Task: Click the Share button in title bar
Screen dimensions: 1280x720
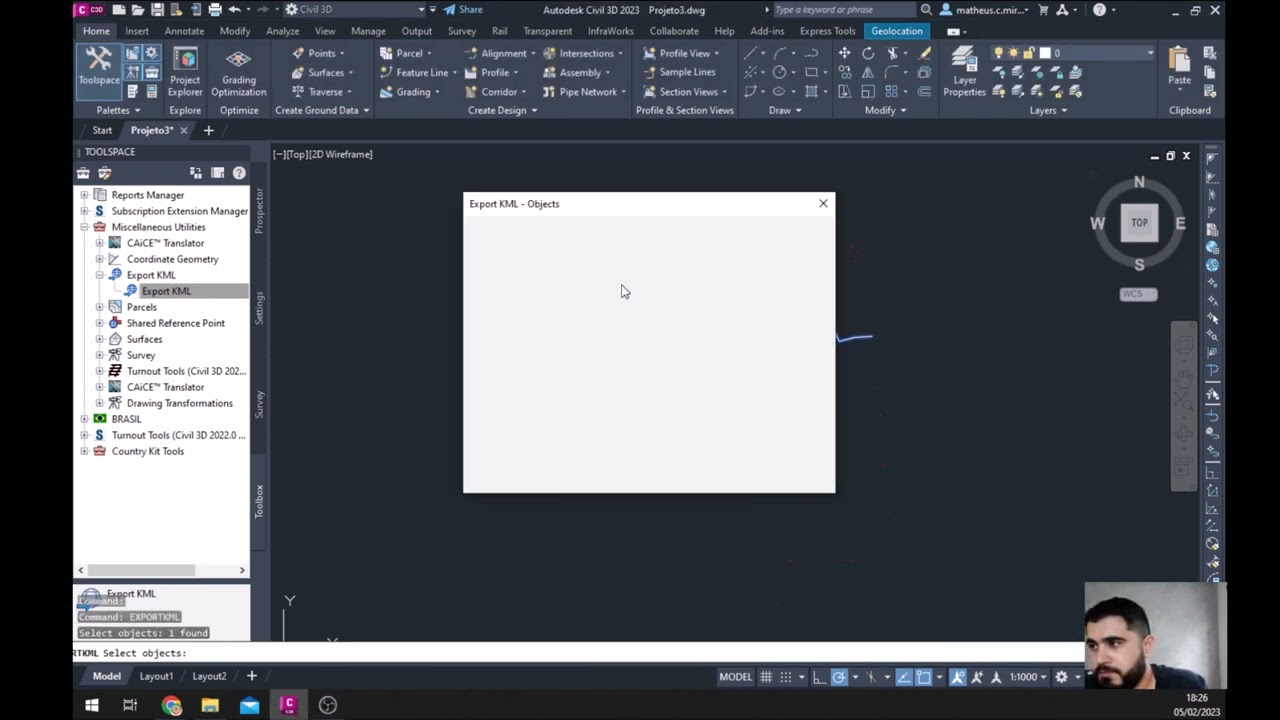Action: click(x=463, y=10)
